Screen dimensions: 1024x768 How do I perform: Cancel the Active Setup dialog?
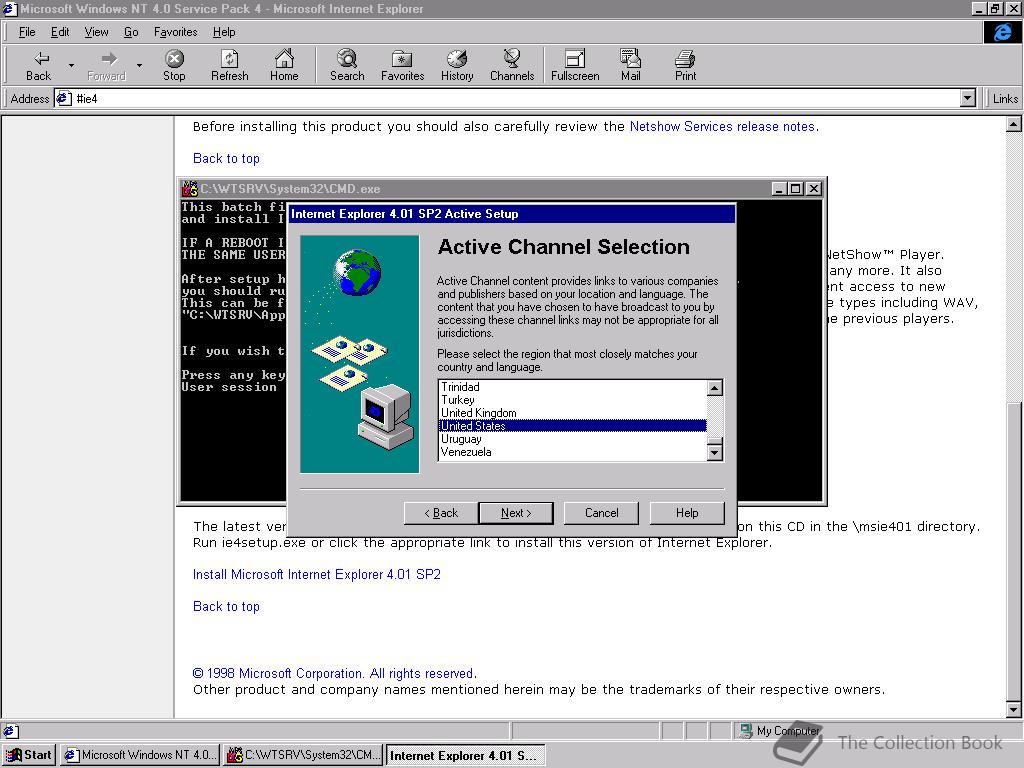601,513
